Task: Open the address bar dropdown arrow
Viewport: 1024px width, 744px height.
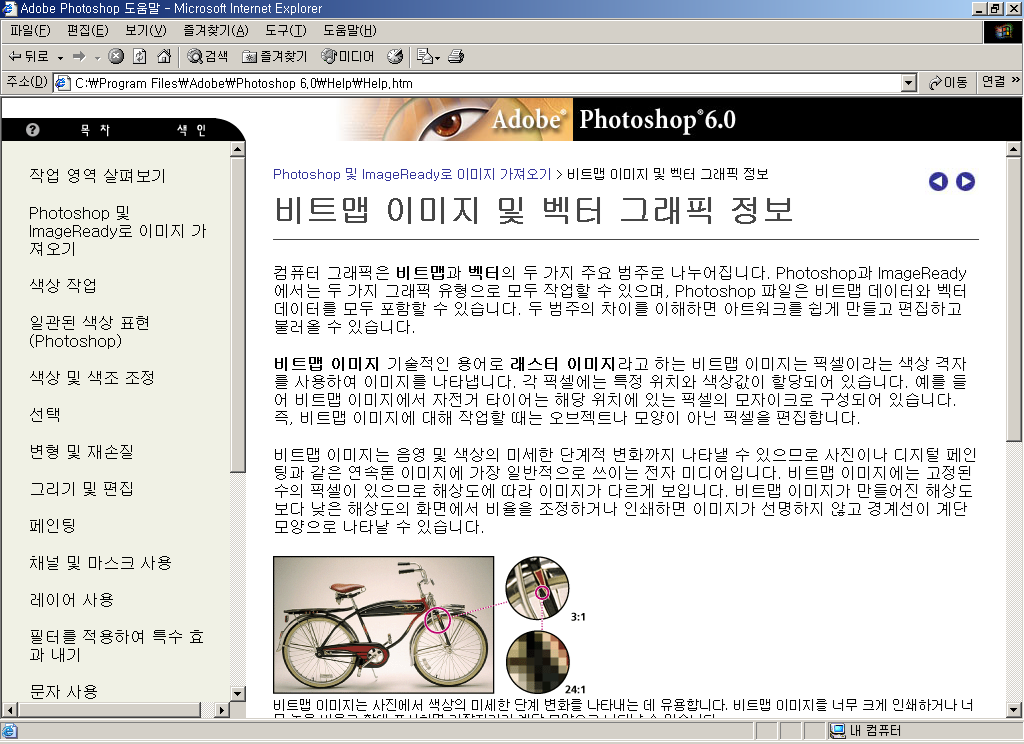Action: pyautogui.click(x=909, y=83)
